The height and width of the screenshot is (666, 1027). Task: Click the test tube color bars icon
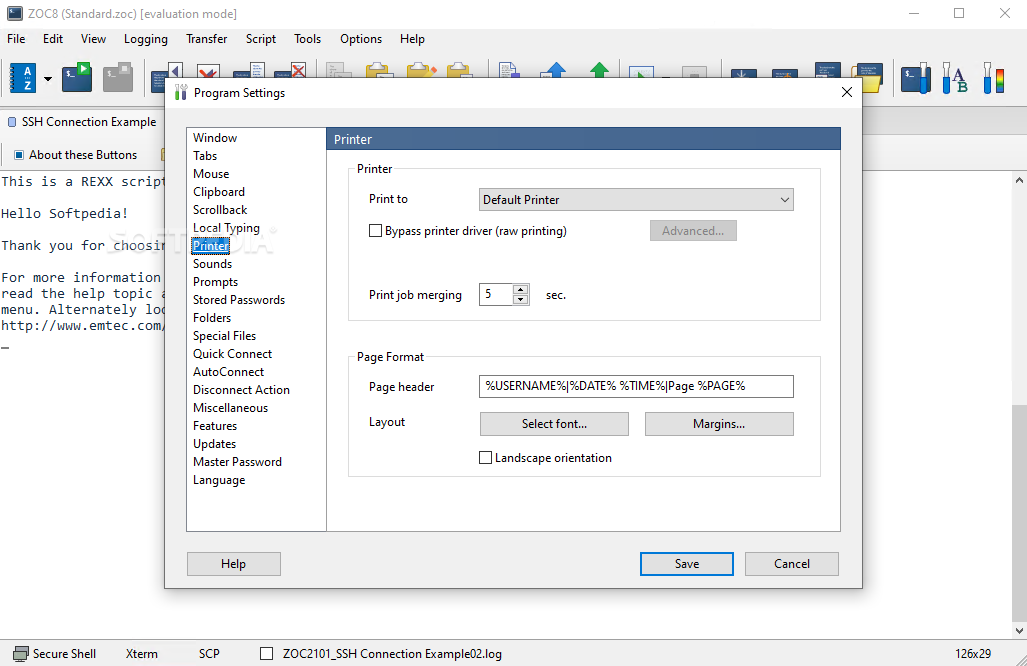tap(994, 79)
